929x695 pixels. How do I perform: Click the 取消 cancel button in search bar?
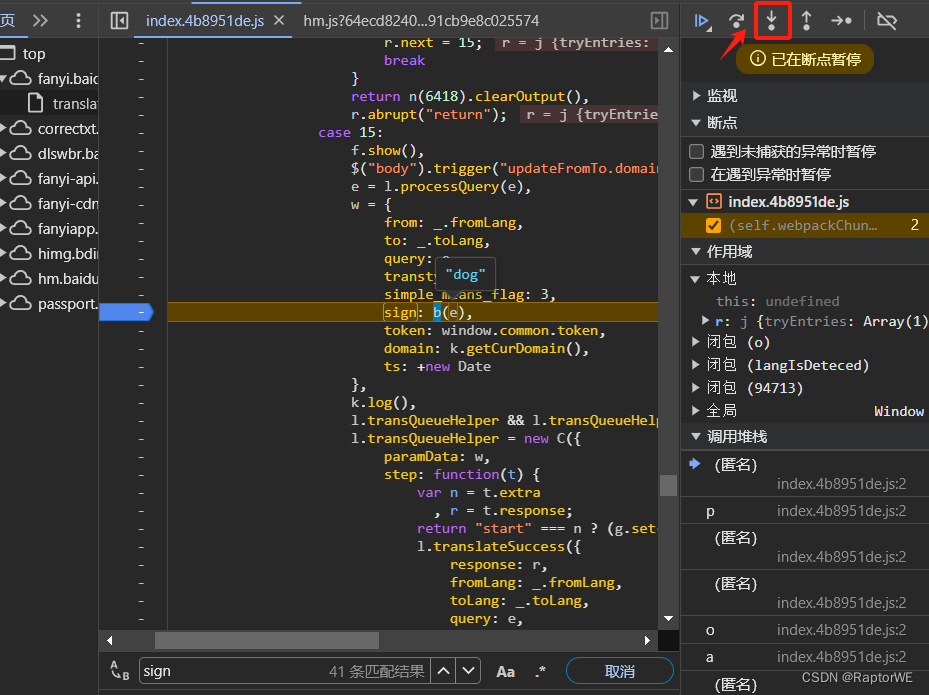click(x=619, y=671)
